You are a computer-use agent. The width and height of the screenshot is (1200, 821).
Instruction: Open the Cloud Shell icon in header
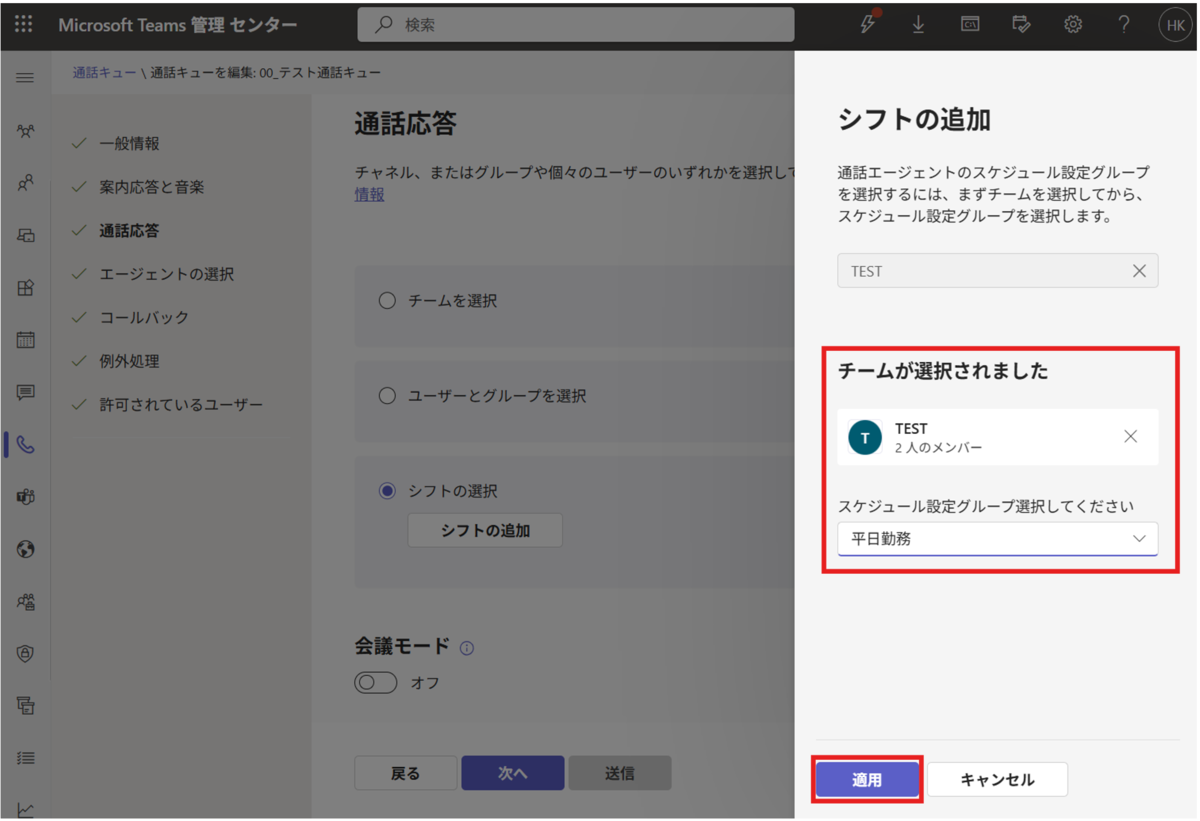970,25
